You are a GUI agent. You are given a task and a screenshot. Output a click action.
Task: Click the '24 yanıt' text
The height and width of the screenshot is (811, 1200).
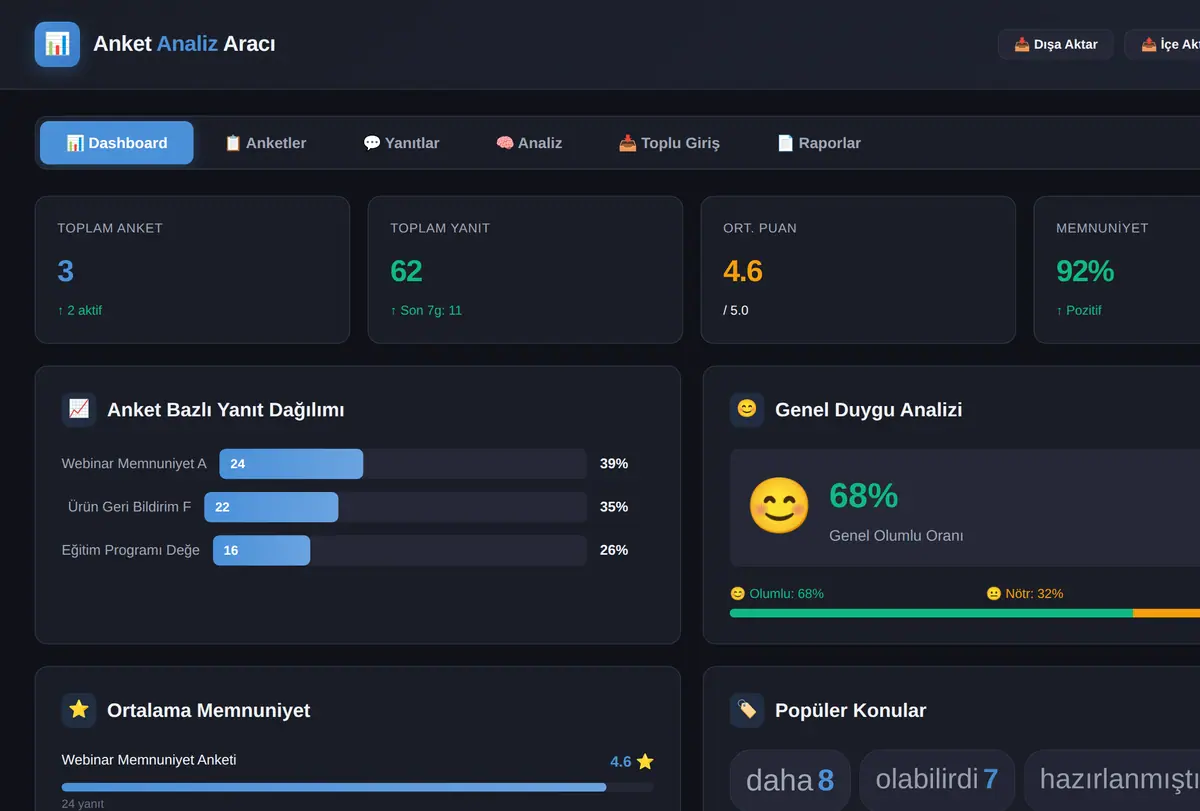coord(83,804)
